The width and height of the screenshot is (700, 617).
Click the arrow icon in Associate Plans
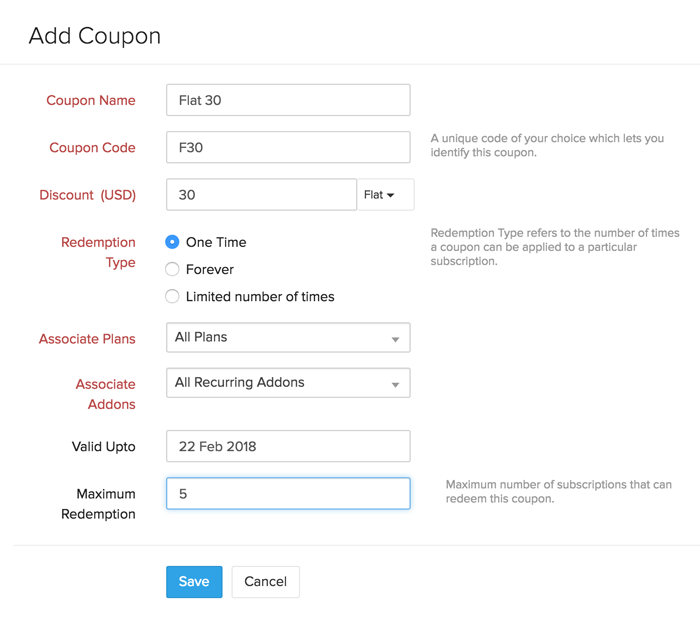[396, 340]
